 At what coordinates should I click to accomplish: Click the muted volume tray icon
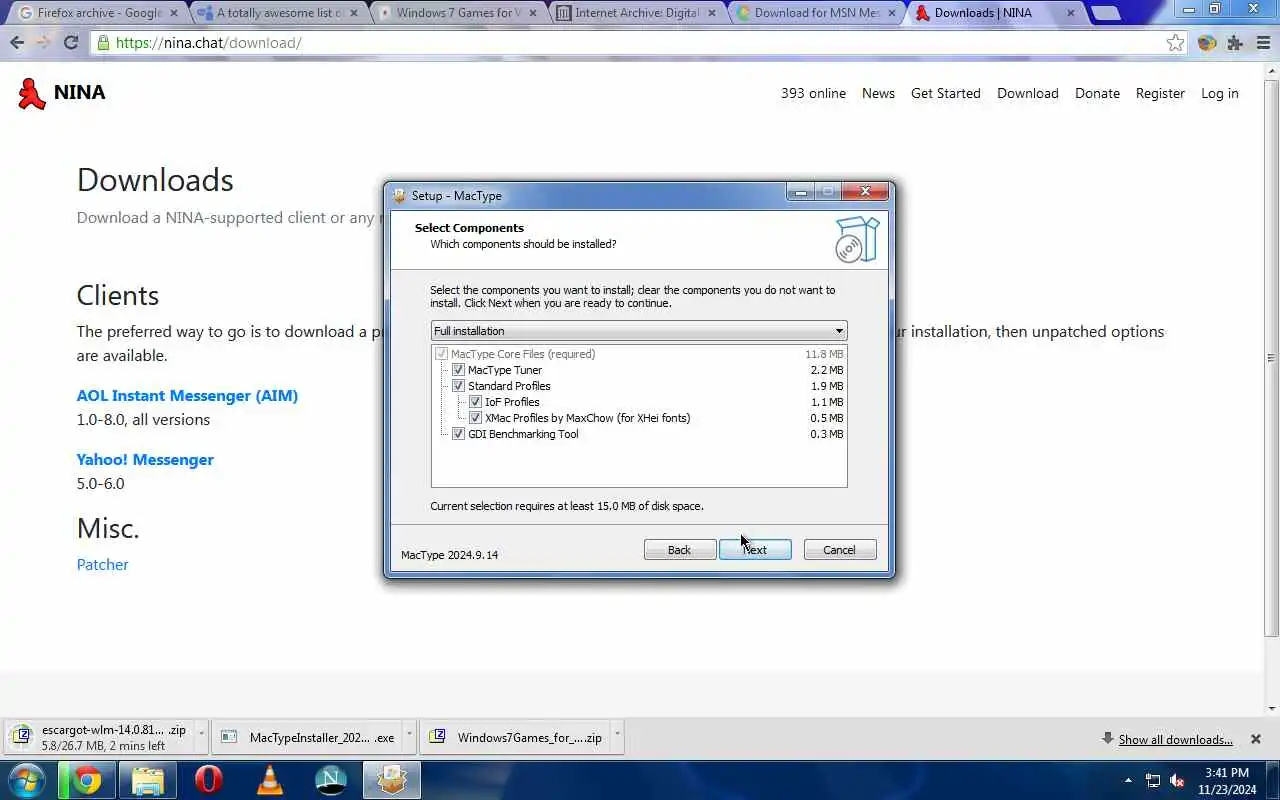coord(1178,780)
